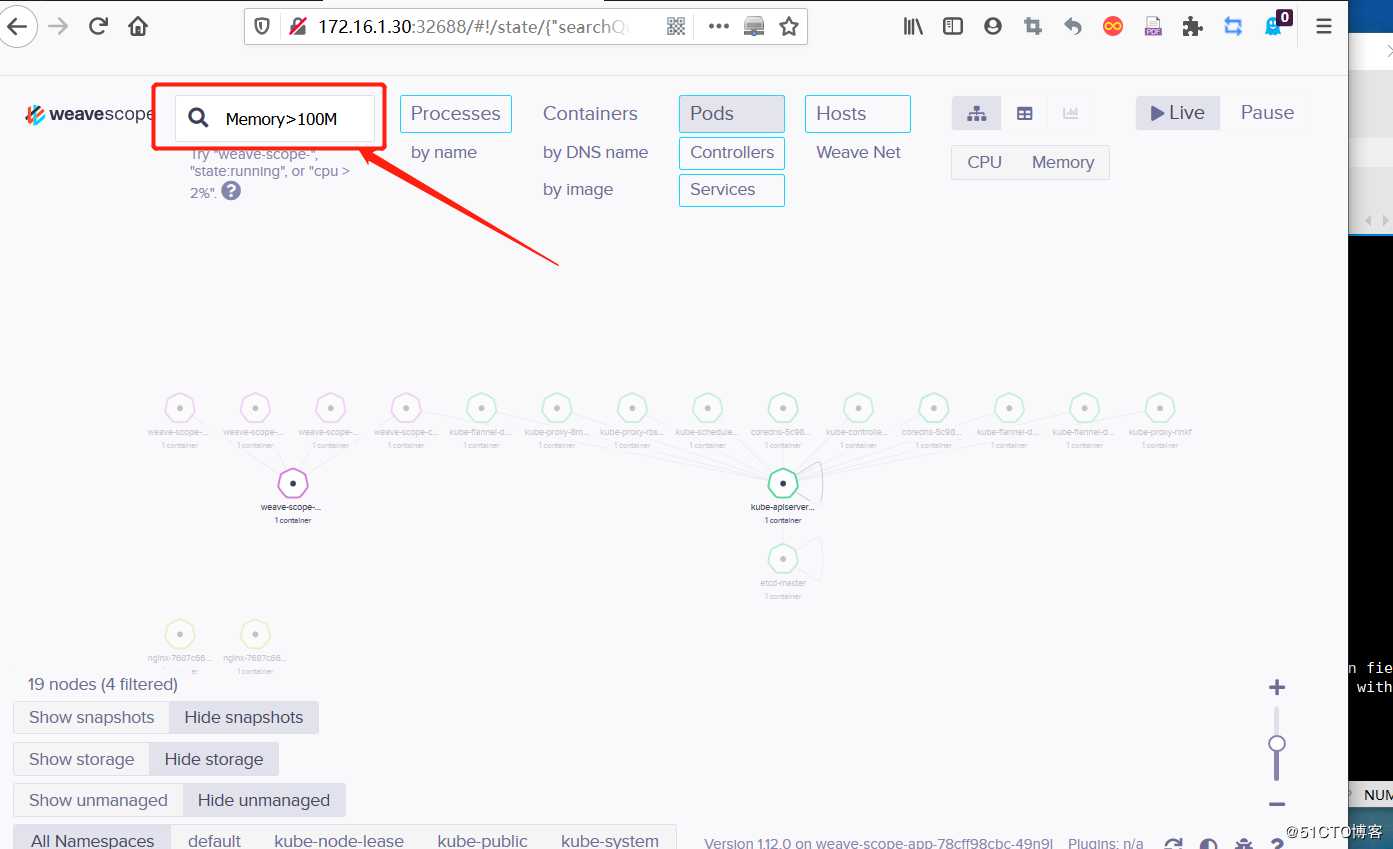Open Containers by DNS name view
The width and height of the screenshot is (1393, 849).
(596, 153)
